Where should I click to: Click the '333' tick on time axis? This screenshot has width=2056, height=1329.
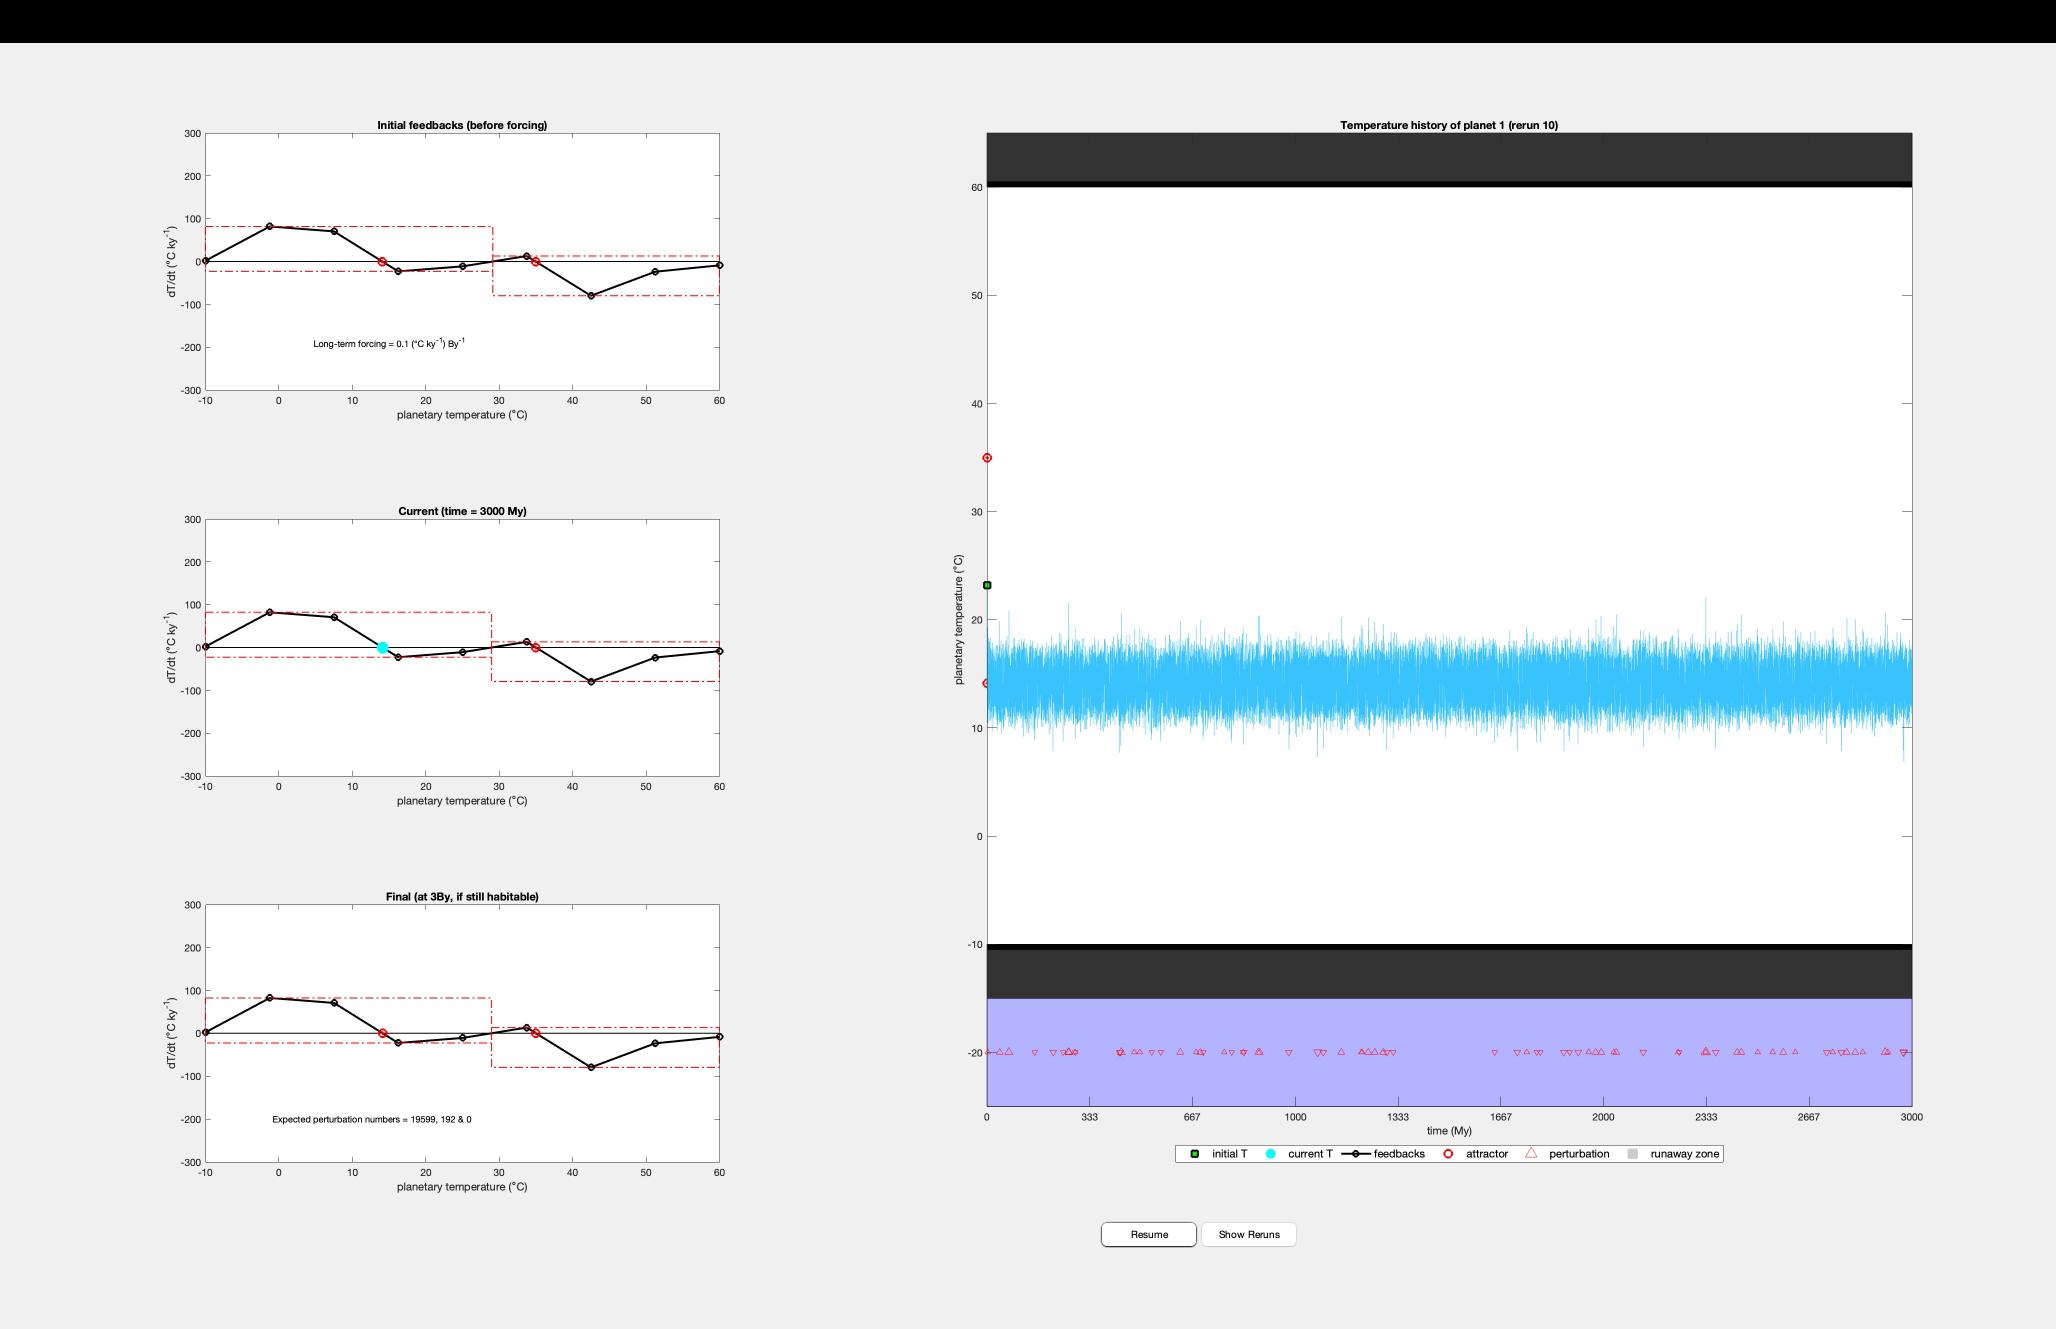coord(1089,1117)
